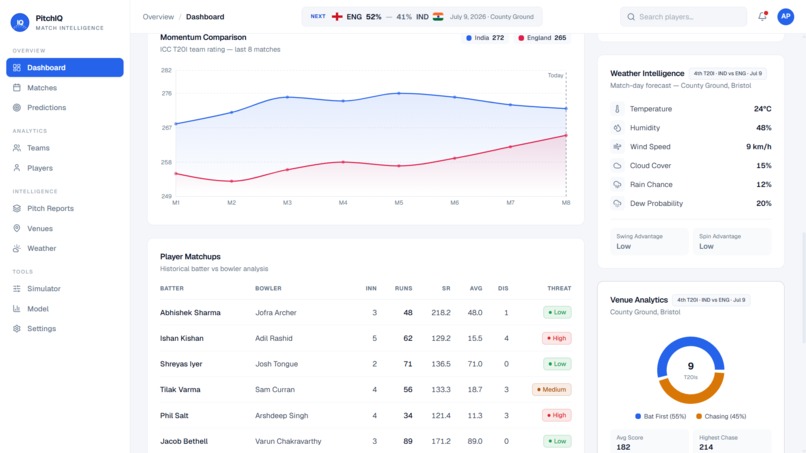This screenshot has height=453, width=806.
Task: Sort by THREAT column header
Action: [x=559, y=288]
